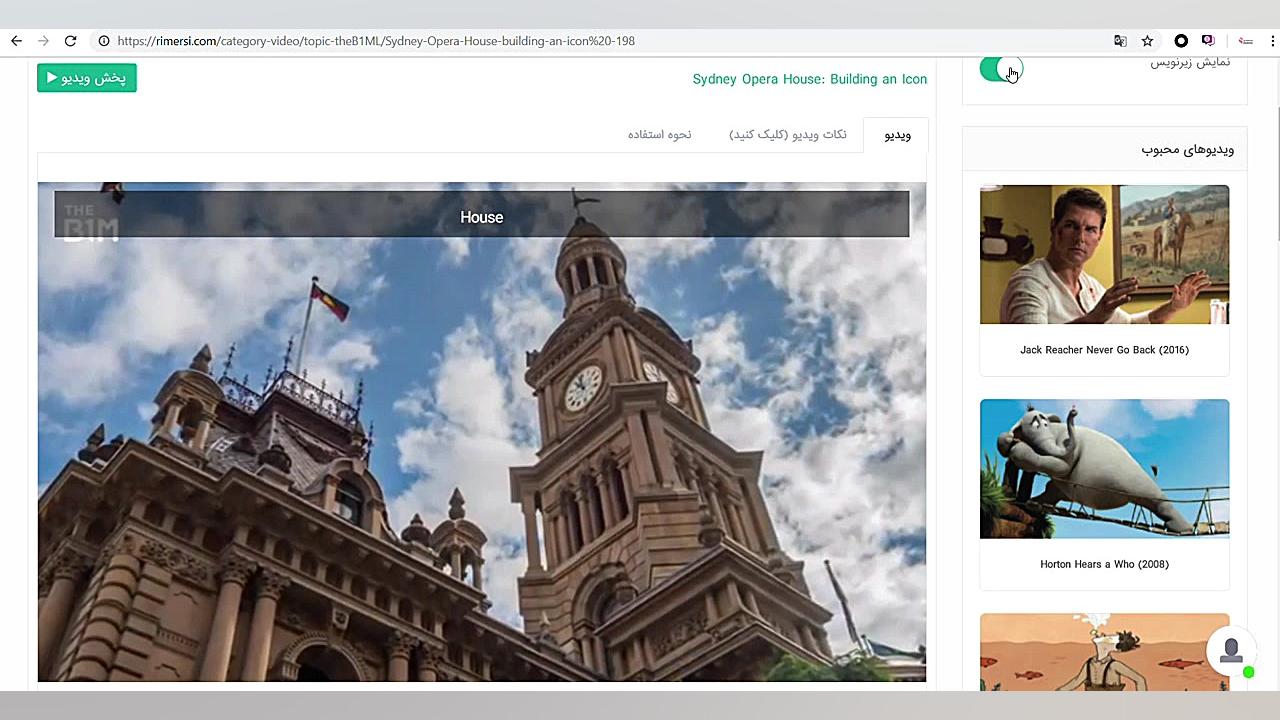Click the نمایش زیرنویس label text
This screenshot has height=720, width=1280.
(1190, 62)
